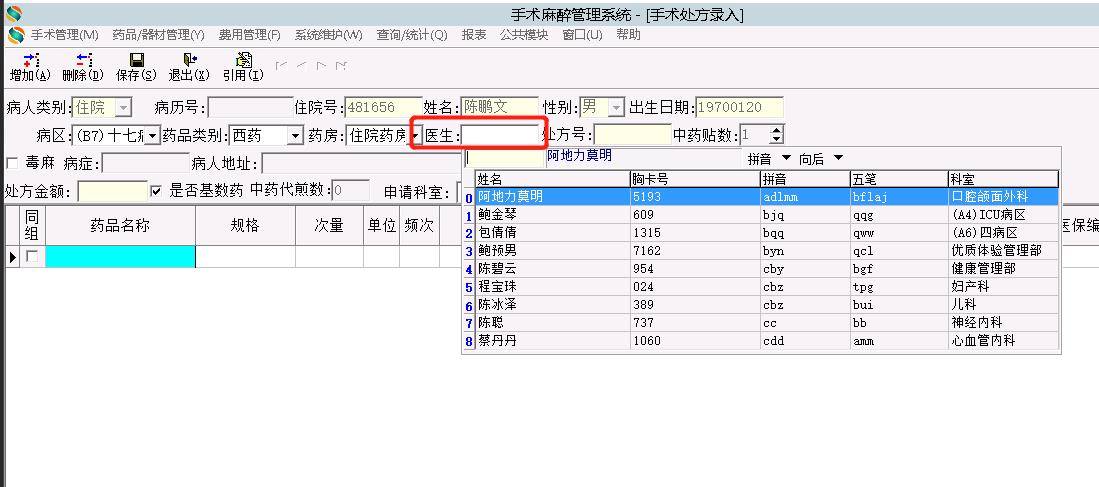Select doctor 陈聪 in lookup list
This screenshot has width=1099, height=487.
click(767, 322)
